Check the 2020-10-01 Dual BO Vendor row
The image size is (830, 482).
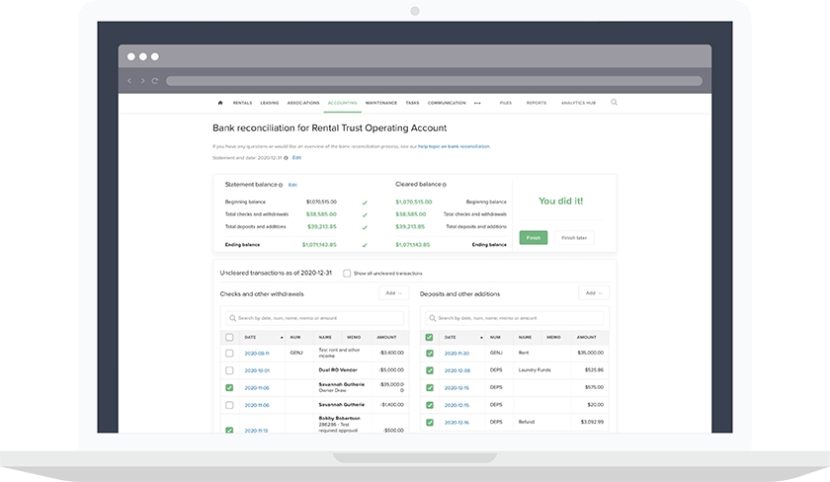[x=229, y=370]
